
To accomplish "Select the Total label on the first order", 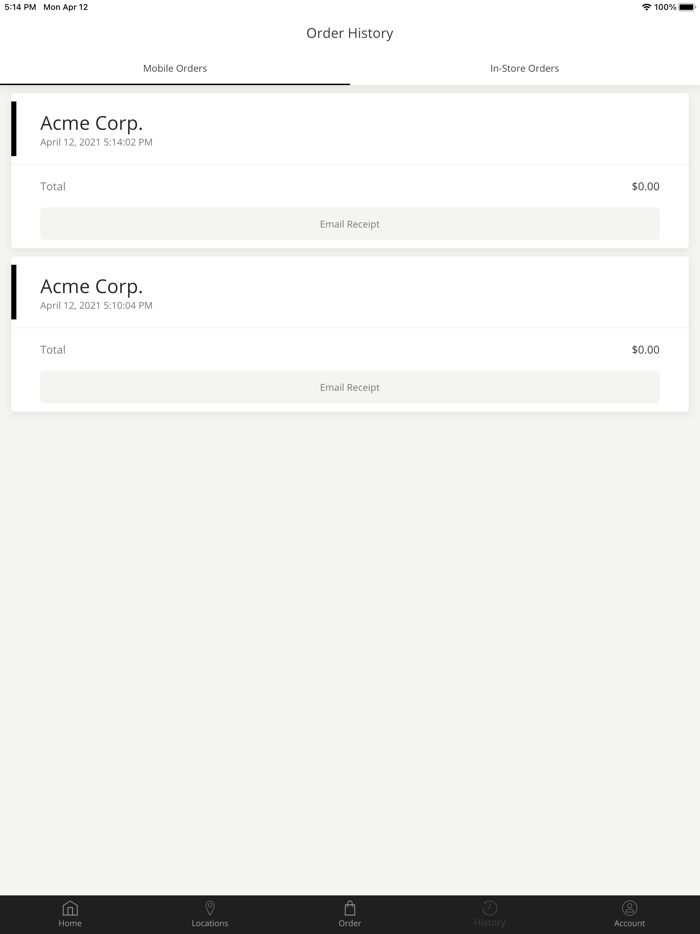I will pyautogui.click(x=53, y=186).
